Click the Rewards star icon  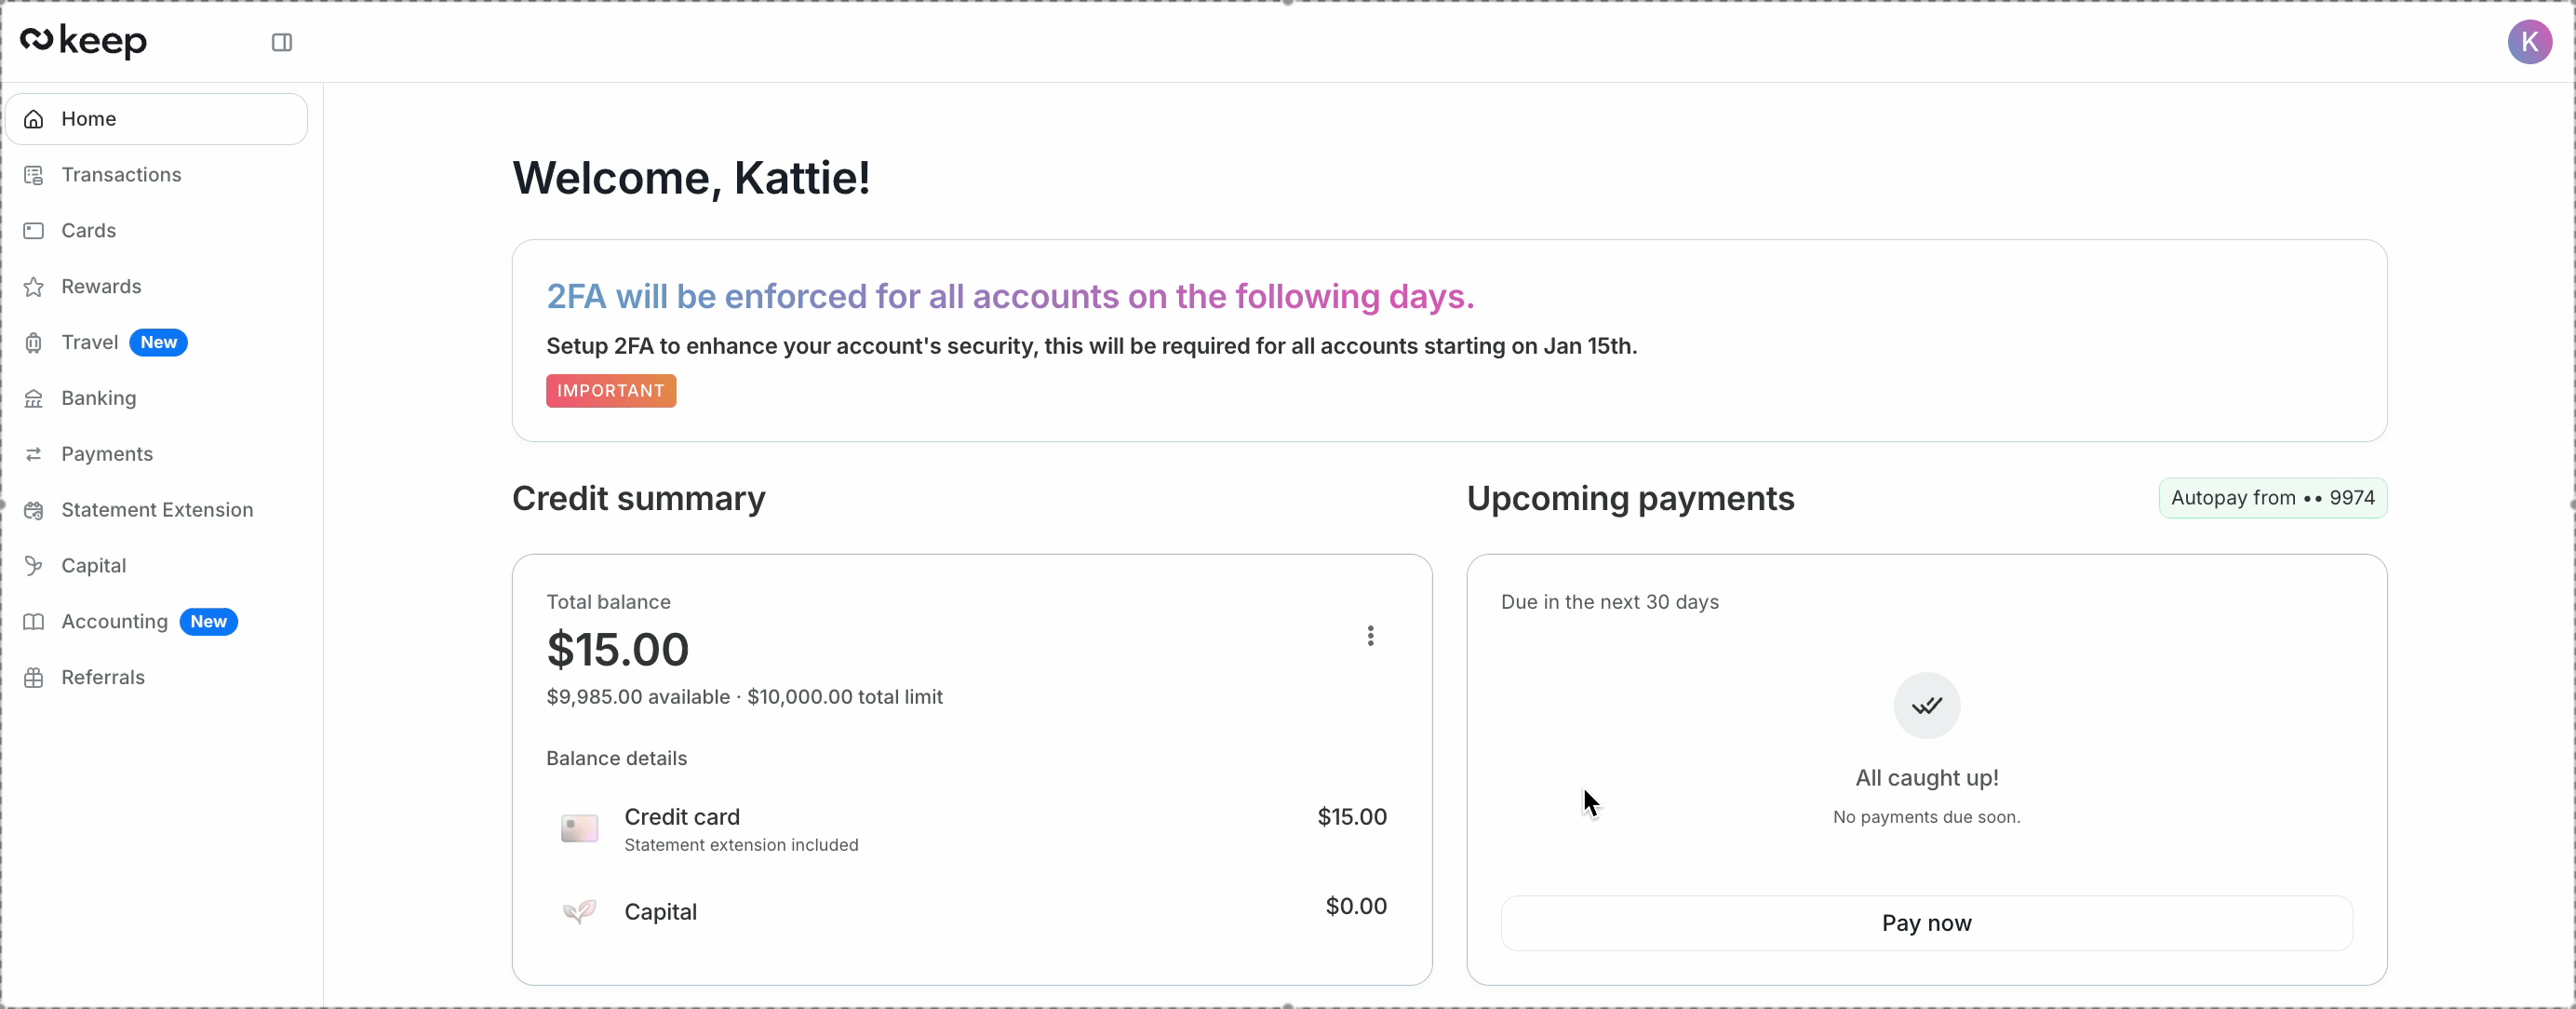coord(34,287)
